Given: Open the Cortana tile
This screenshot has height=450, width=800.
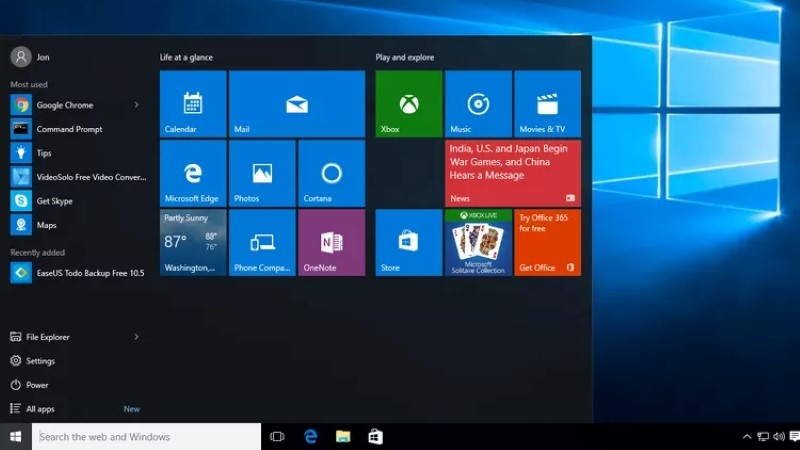Looking at the screenshot, I should click(x=332, y=173).
